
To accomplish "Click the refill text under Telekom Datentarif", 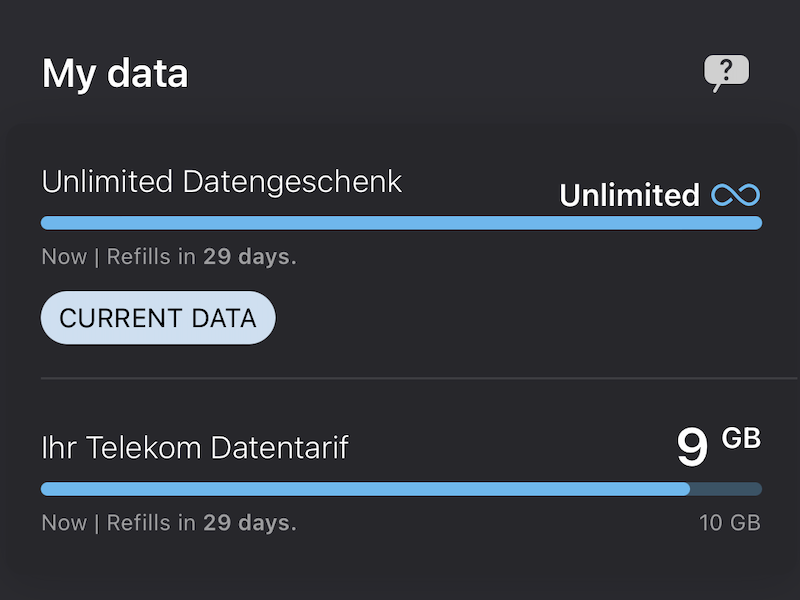I will (x=169, y=523).
